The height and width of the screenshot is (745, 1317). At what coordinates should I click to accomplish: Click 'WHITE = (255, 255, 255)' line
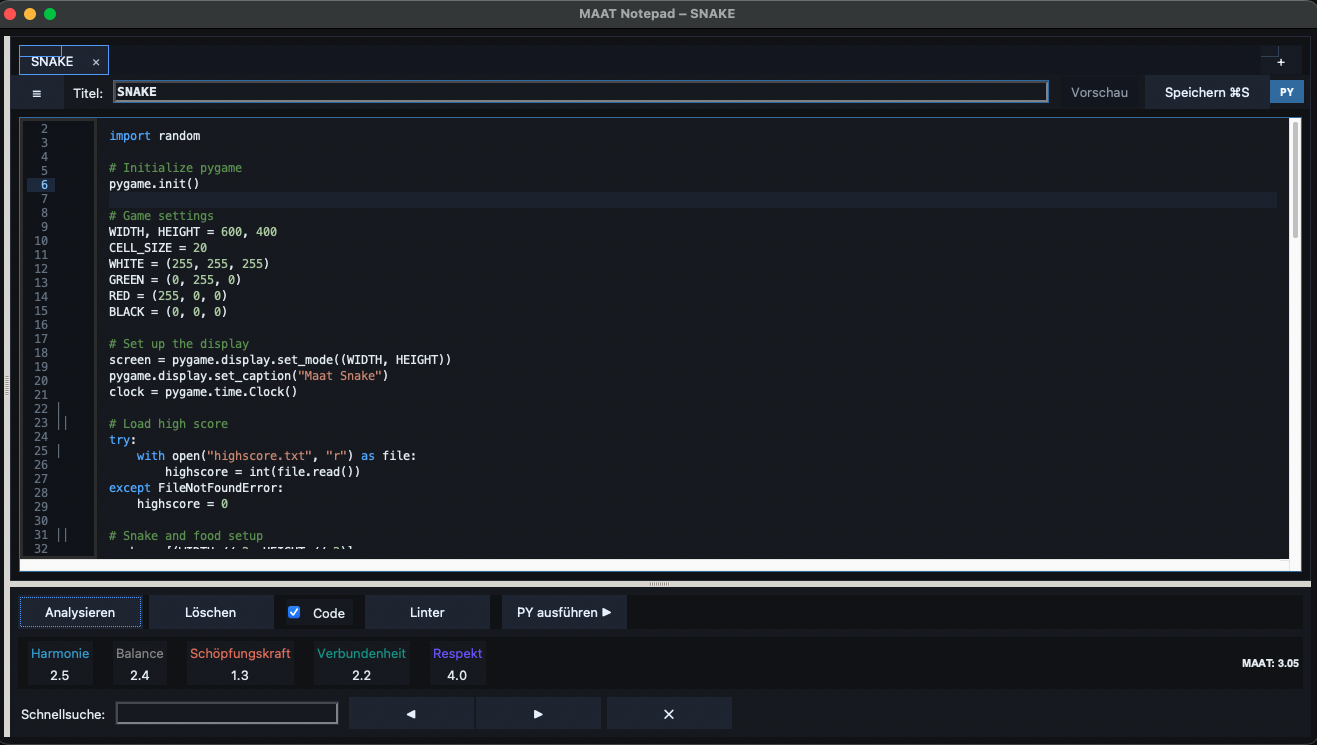pos(189,264)
